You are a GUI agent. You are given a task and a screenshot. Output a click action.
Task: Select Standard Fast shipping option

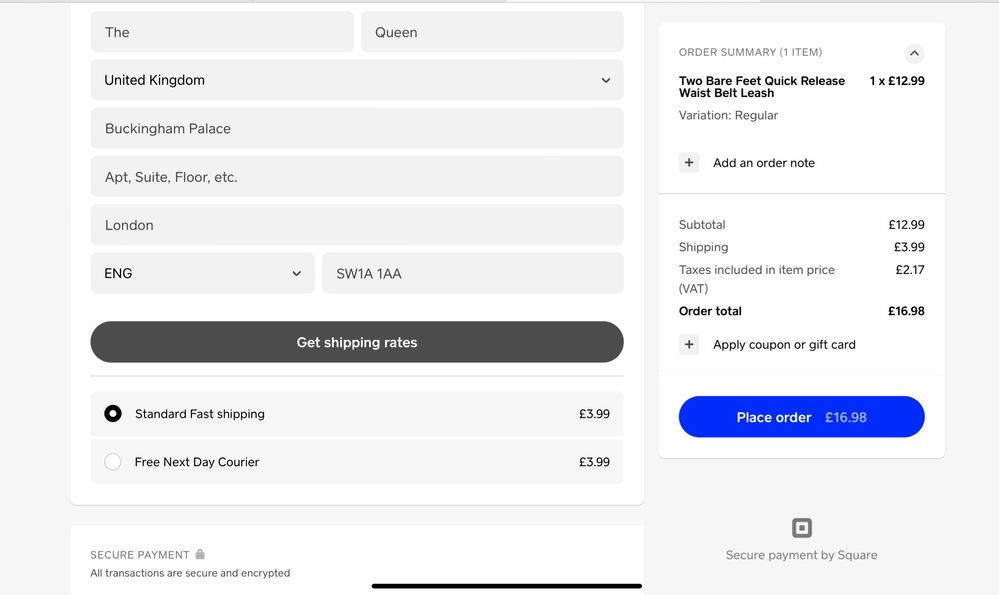click(x=113, y=414)
